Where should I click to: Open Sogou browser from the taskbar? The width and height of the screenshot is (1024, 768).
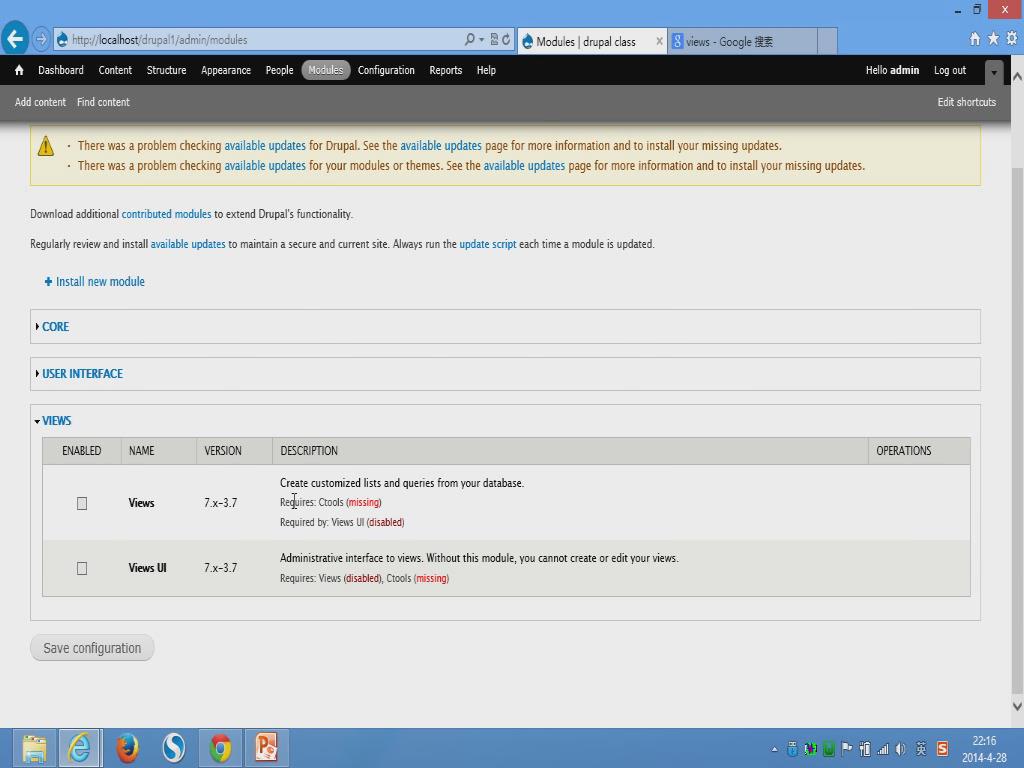click(x=174, y=748)
